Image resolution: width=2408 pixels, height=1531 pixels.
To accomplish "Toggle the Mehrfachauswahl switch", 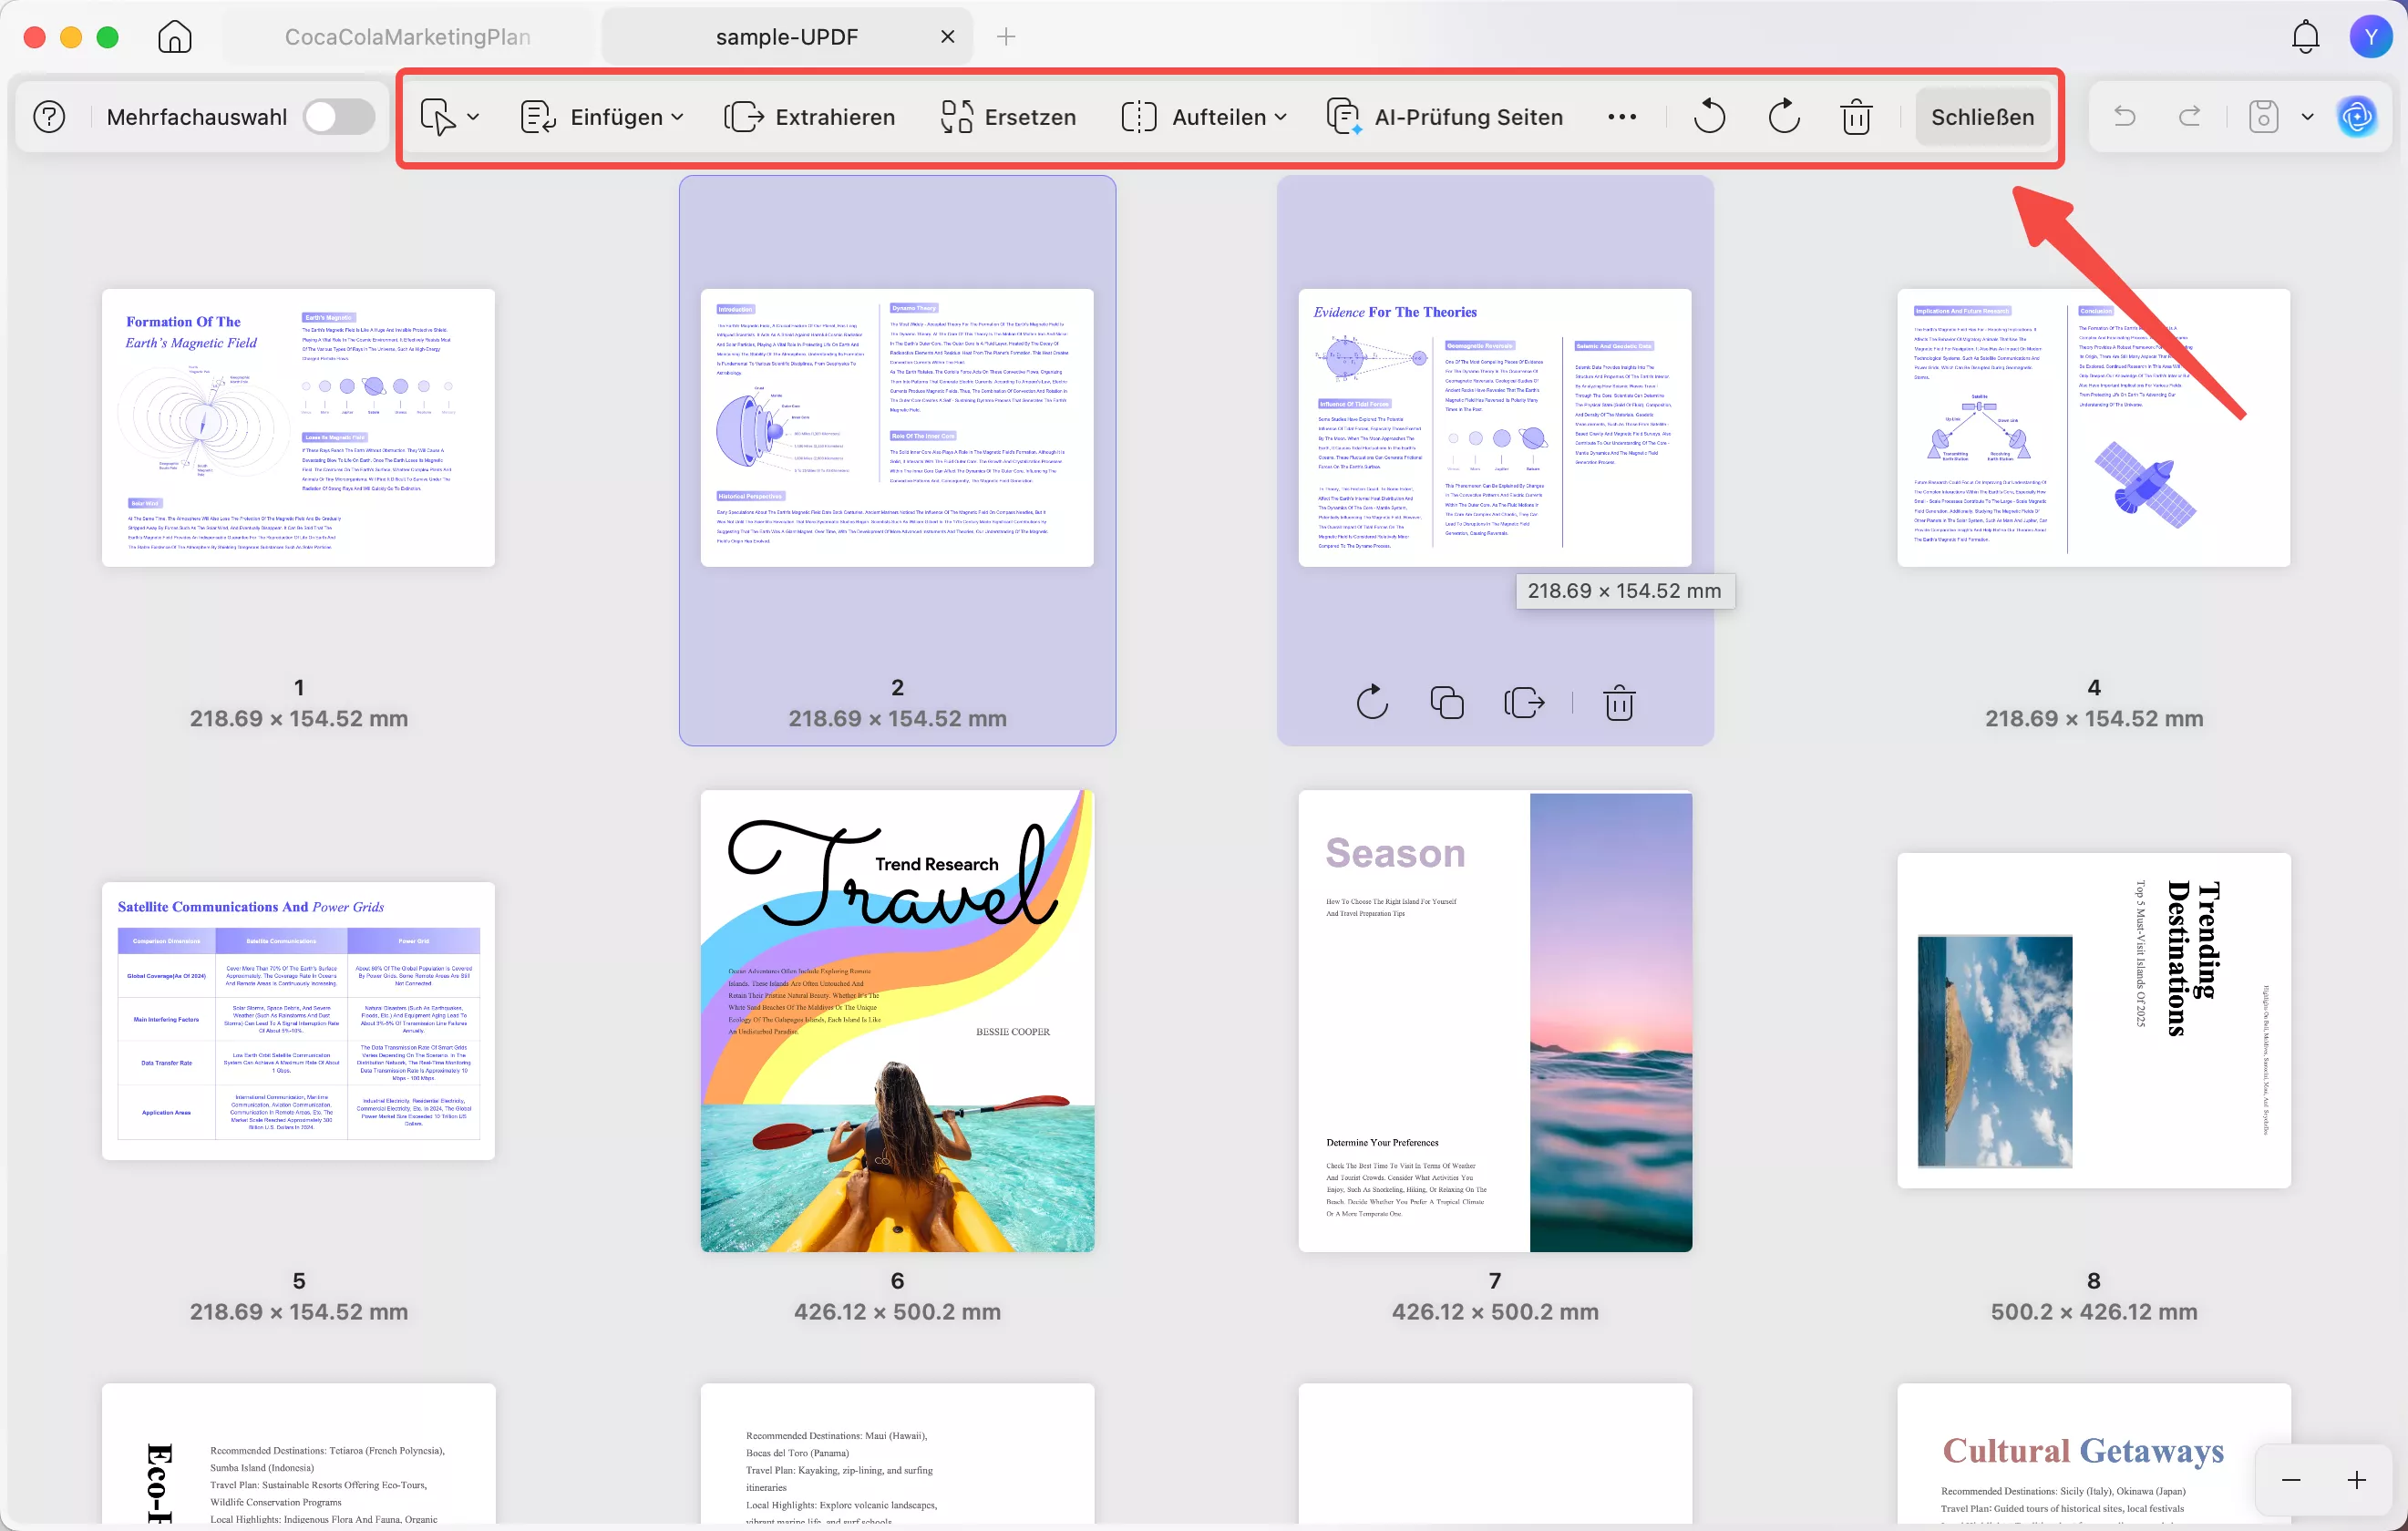I will click(x=339, y=117).
